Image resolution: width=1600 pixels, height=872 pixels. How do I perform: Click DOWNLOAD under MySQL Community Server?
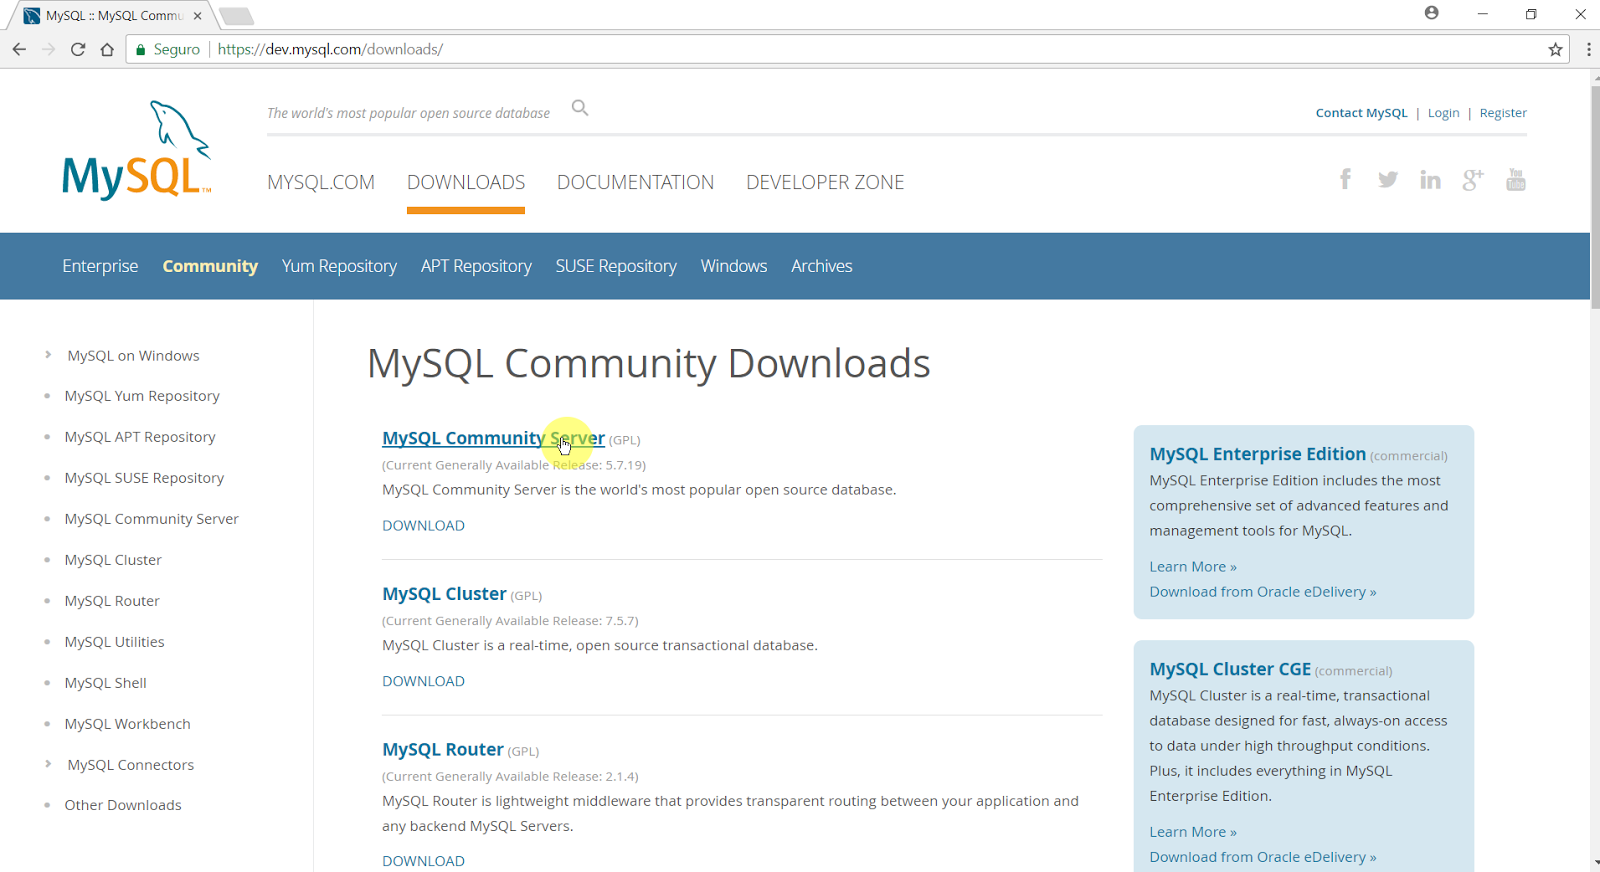coord(423,525)
